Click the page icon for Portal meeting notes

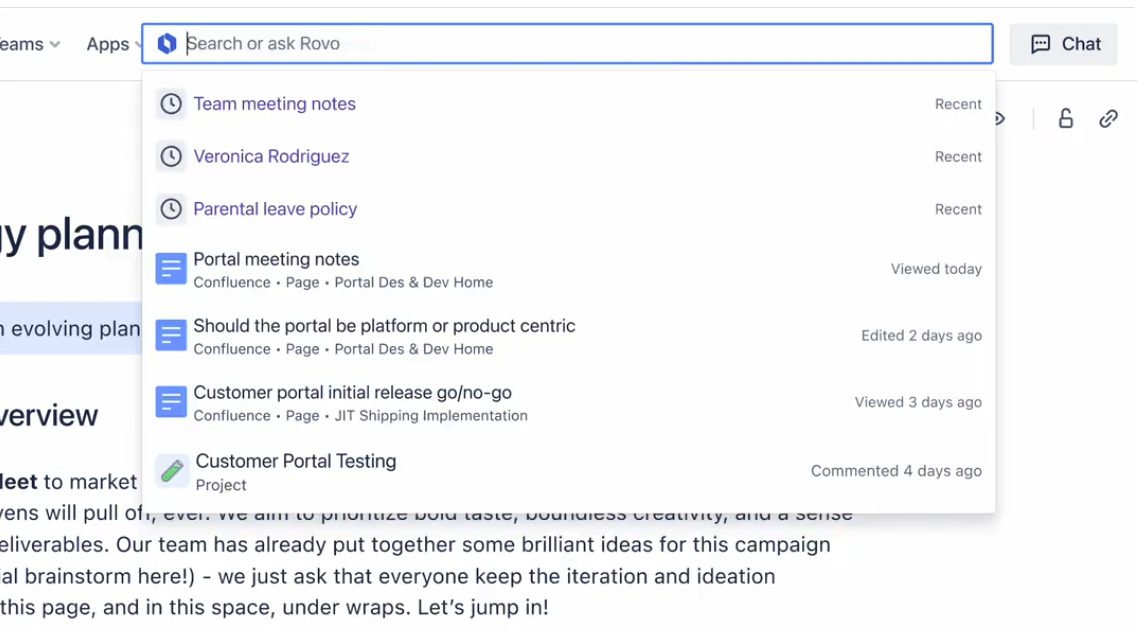(171, 269)
